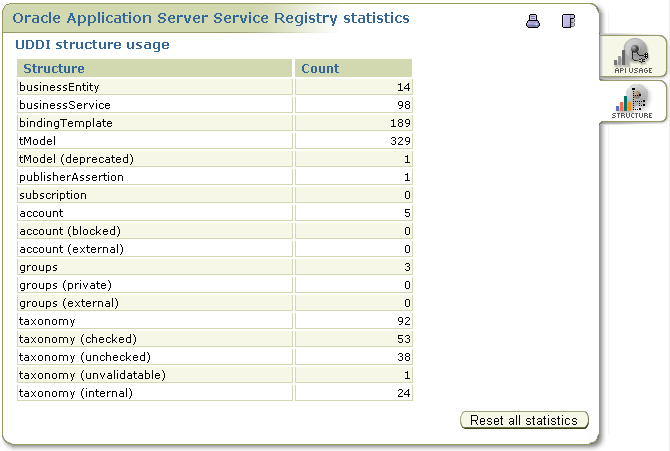This screenshot has width=670, height=451.
Task: Switch to the Structure tab
Action: (x=633, y=101)
